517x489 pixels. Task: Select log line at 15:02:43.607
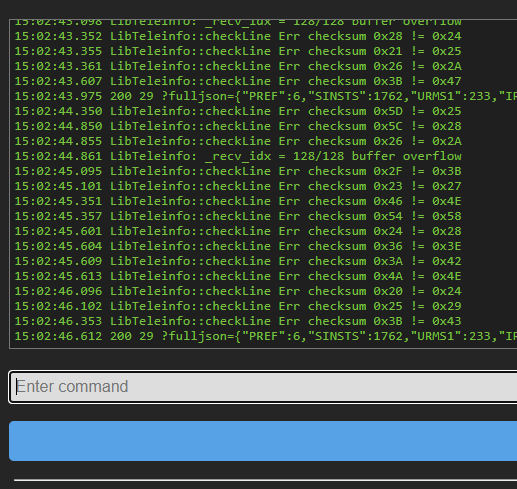[x=238, y=81]
